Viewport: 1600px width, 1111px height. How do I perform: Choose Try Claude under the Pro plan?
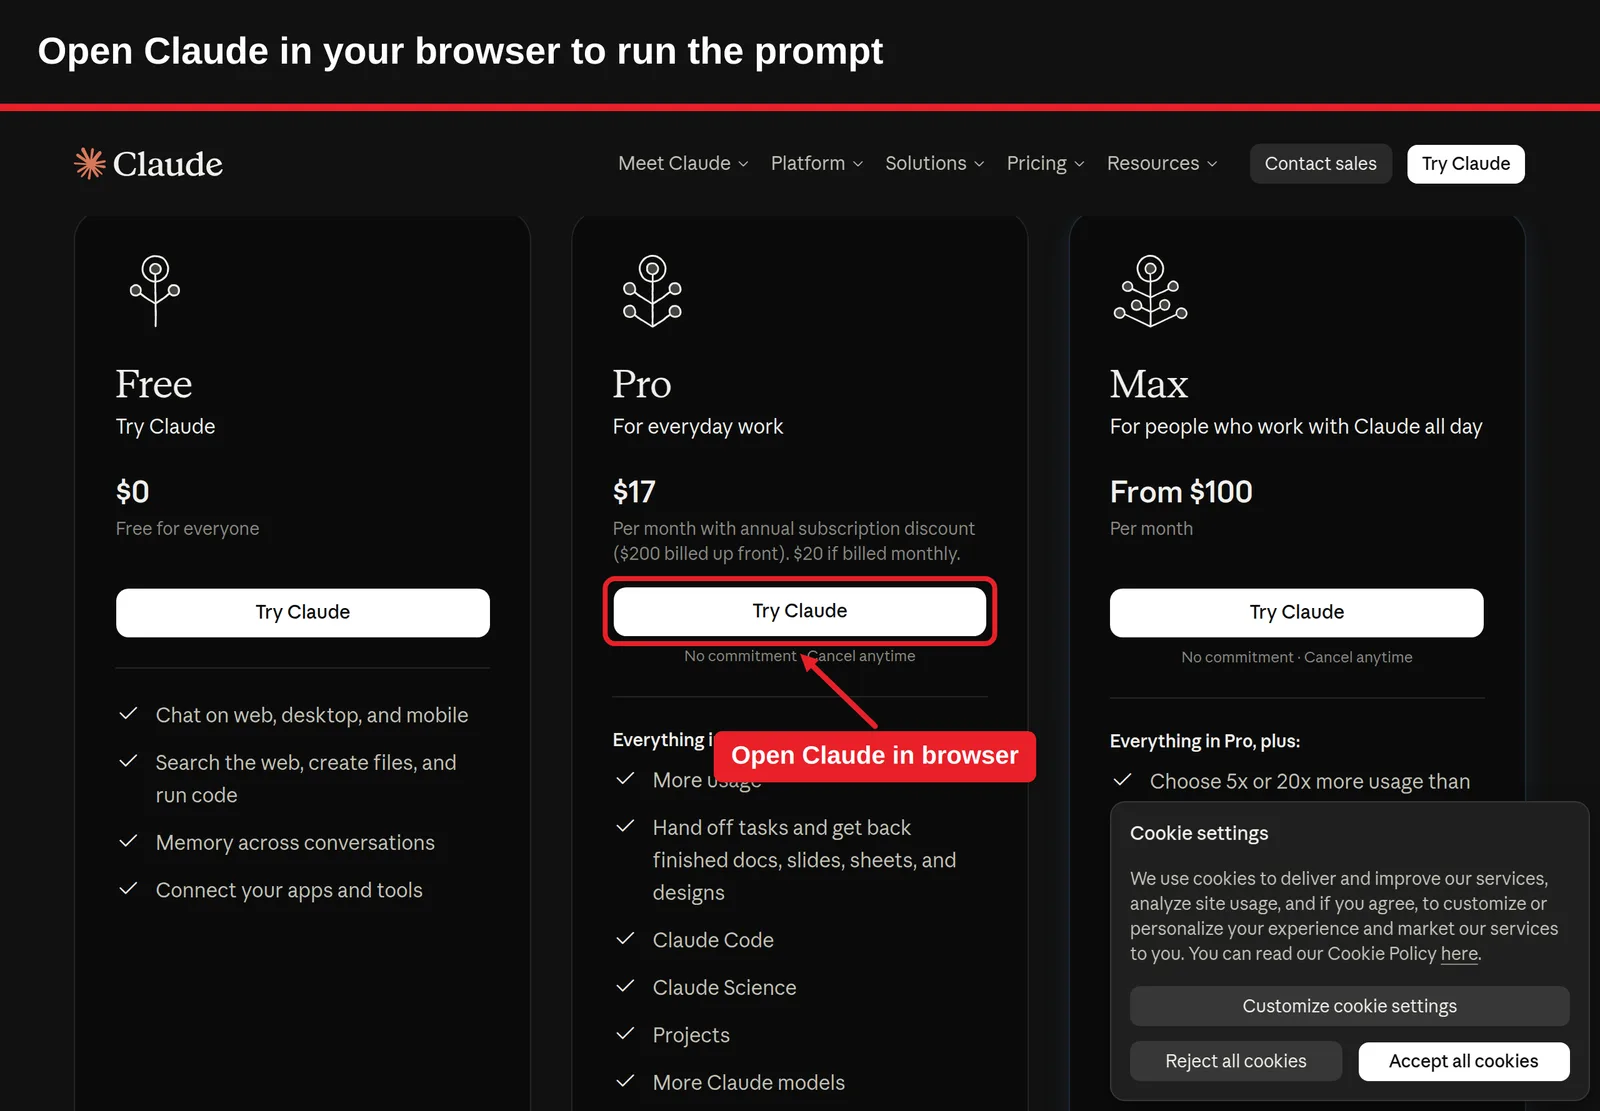pyautogui.click(x=800, y=611)
